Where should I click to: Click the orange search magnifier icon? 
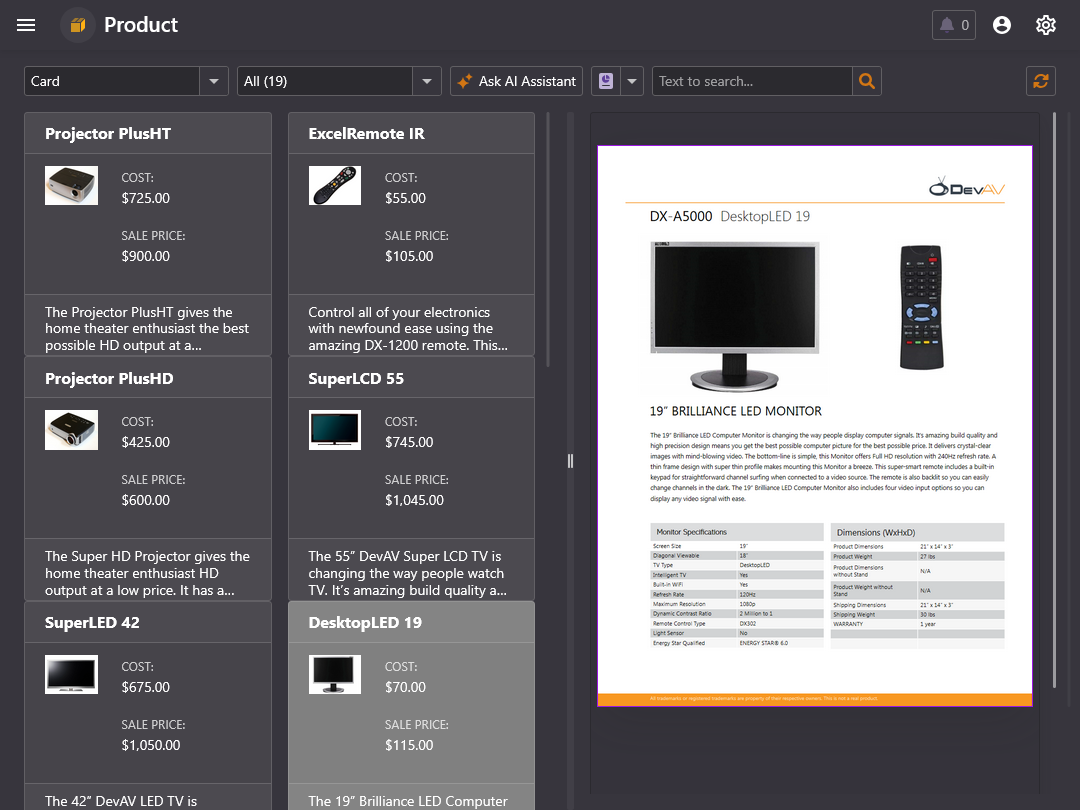tap(866, 81)
